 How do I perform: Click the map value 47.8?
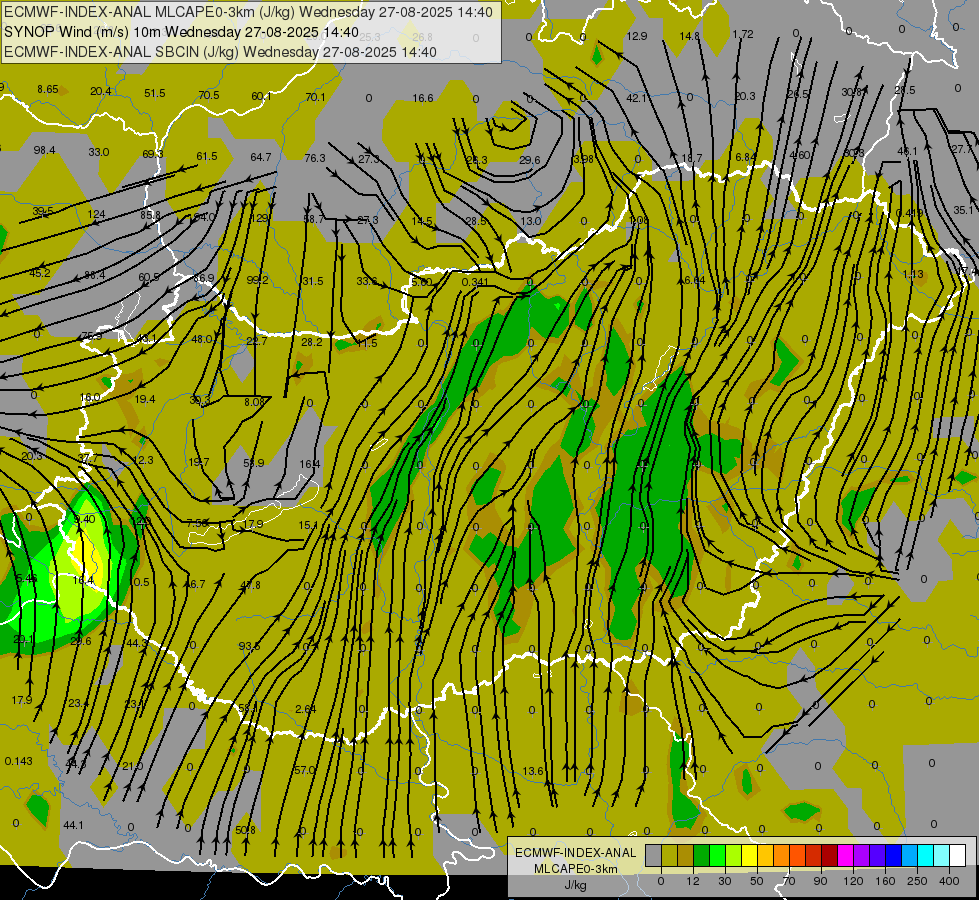(250, 585)
